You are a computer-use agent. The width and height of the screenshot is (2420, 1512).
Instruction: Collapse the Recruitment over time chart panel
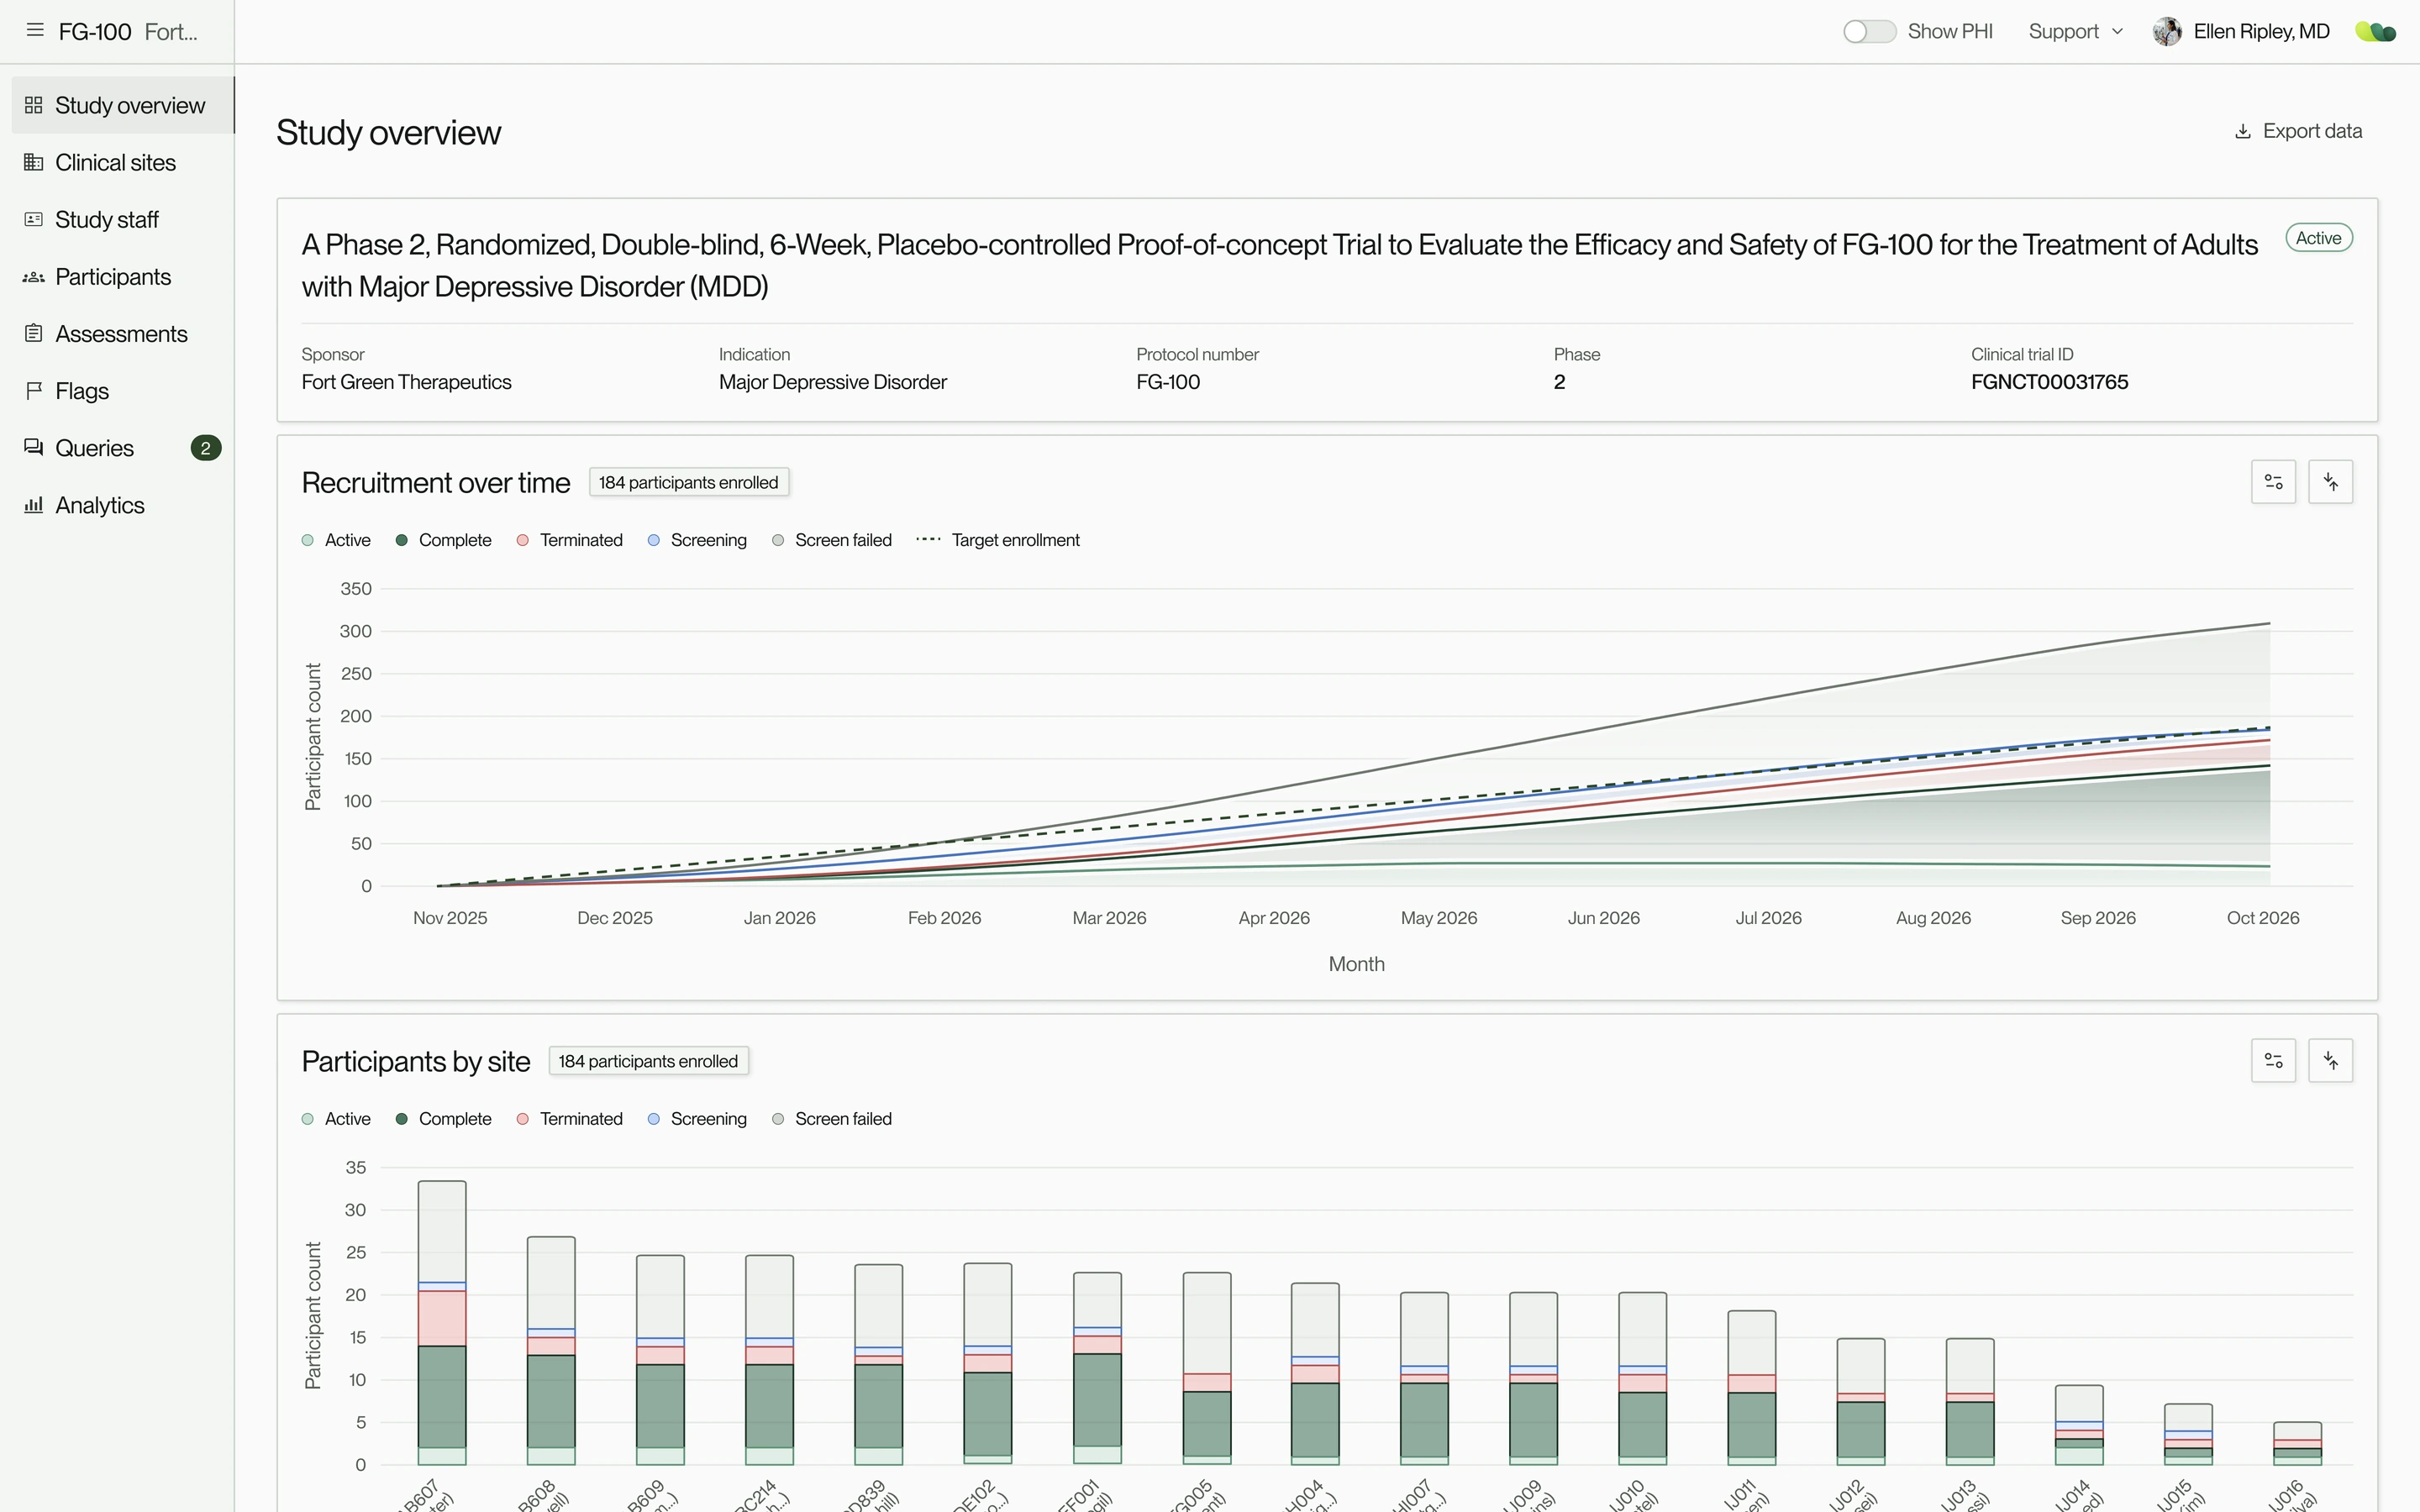pyautogui.click(x=2330, y=482)
